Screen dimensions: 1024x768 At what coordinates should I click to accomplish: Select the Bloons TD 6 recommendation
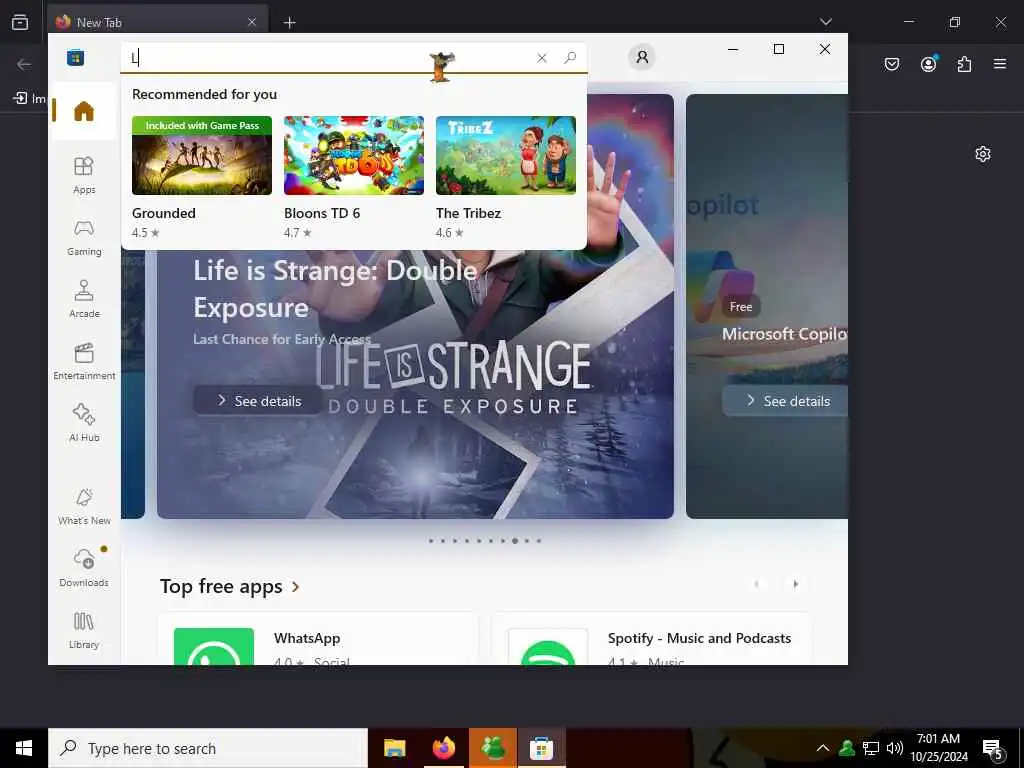click(x=354, y=176)
